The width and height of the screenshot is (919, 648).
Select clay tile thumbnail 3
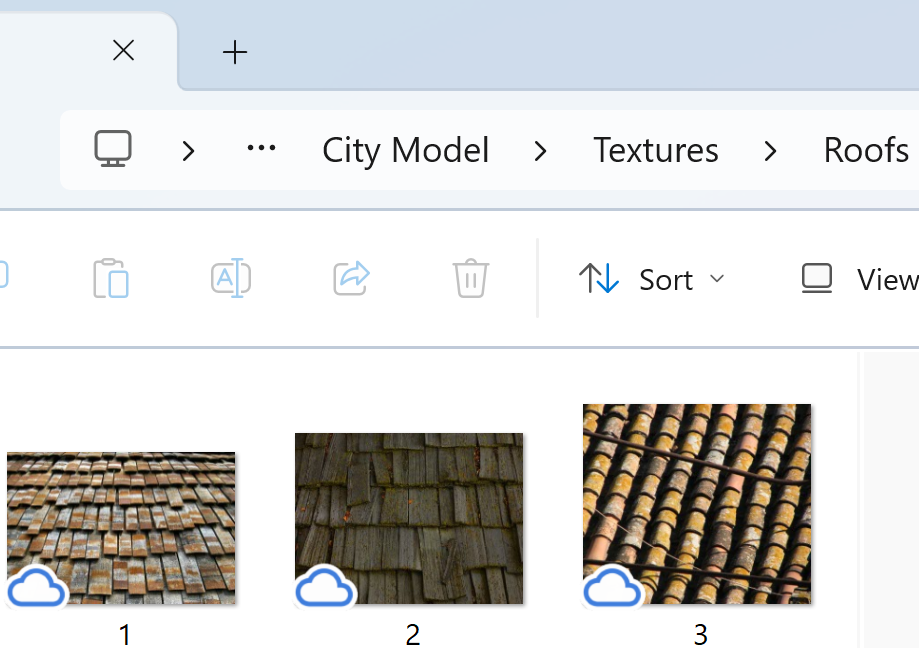tap(697, 504)
